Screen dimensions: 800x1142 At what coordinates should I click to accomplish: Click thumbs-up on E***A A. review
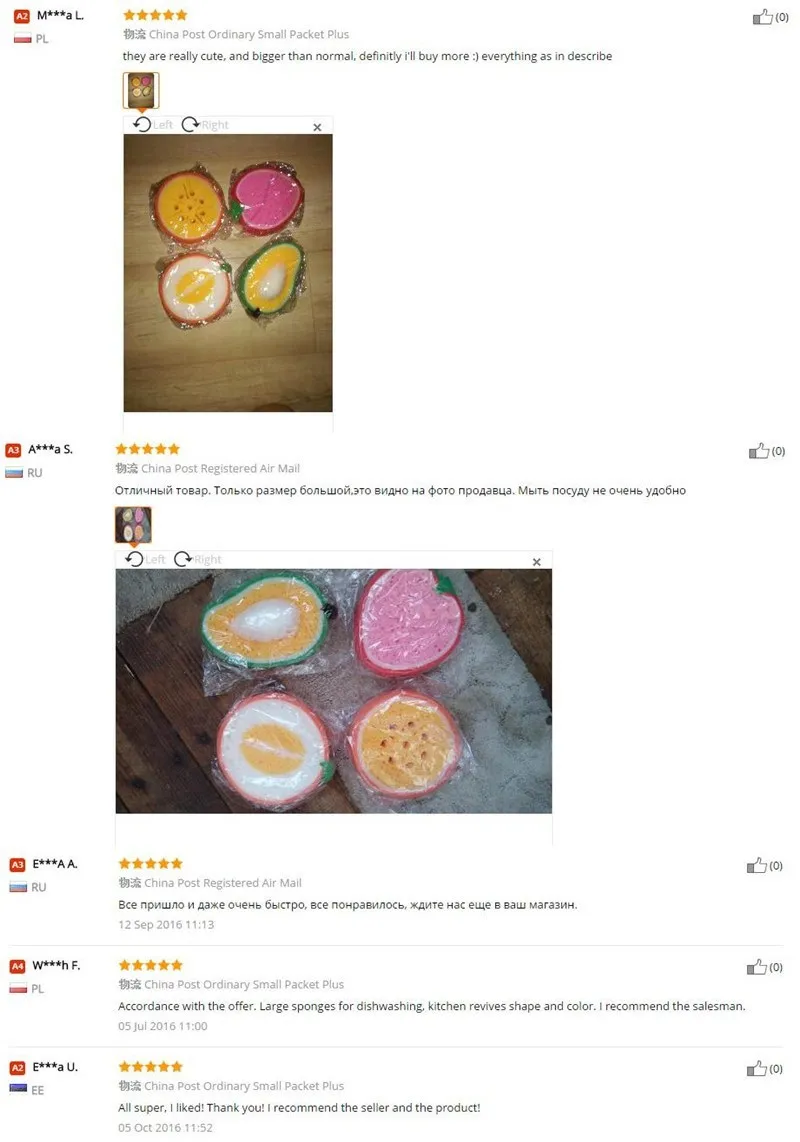click(756, 865)
